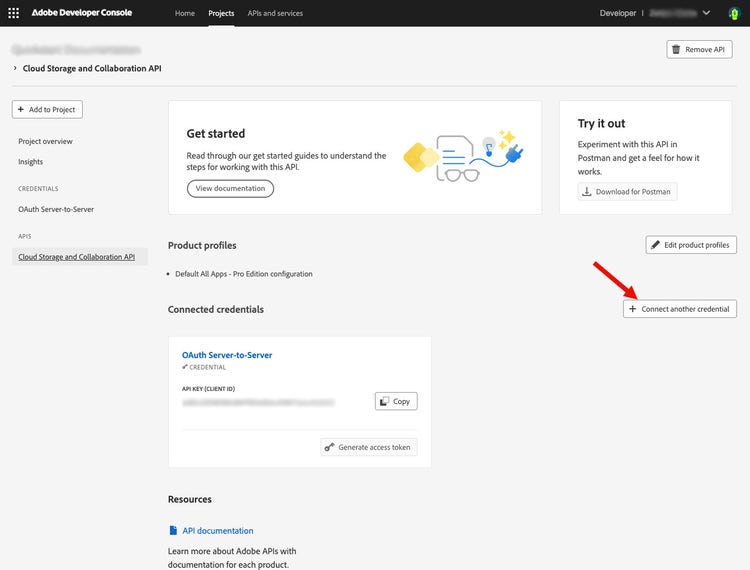750x570 pixels.
Task: Open the app switcher grid icon
Action: click(13, 13)
